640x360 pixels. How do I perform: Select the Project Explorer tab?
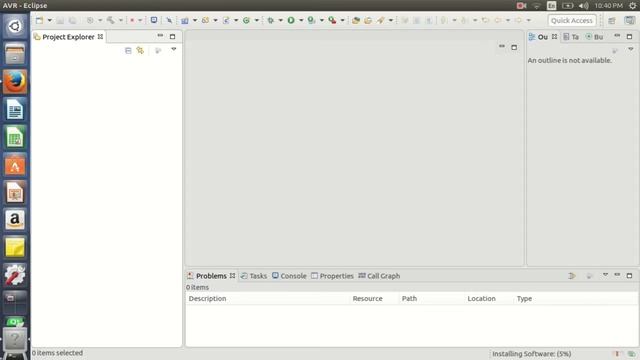[x=69, y=37]
